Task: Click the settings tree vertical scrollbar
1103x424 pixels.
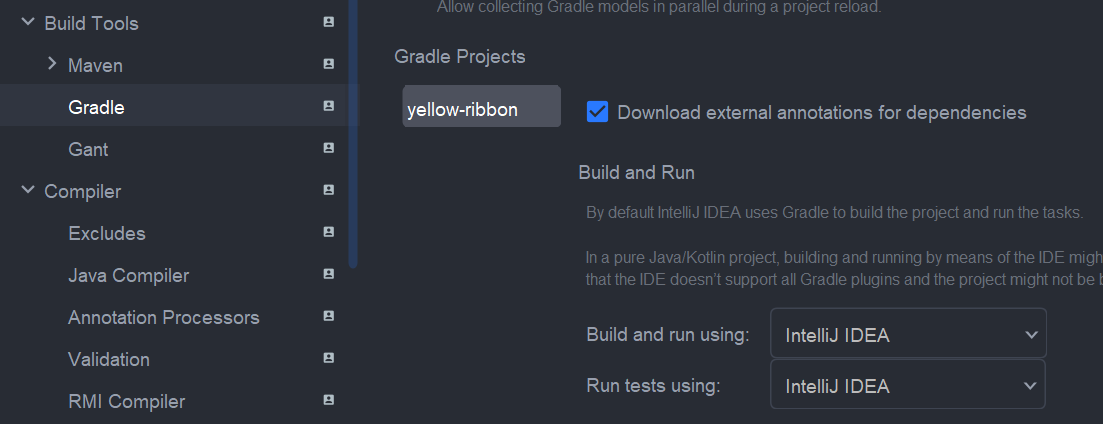Action: tap(353, 134)
